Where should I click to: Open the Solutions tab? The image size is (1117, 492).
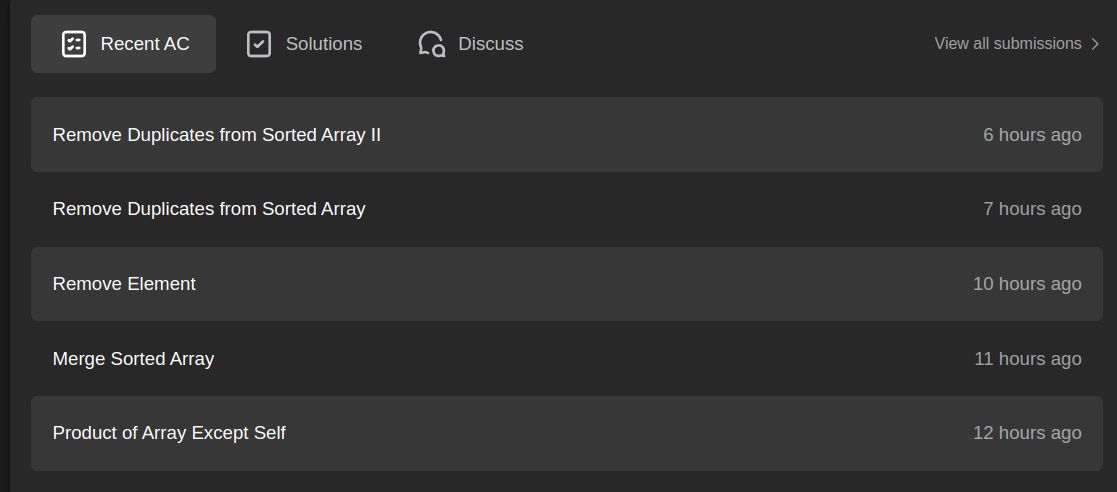[x=304, y=44]
